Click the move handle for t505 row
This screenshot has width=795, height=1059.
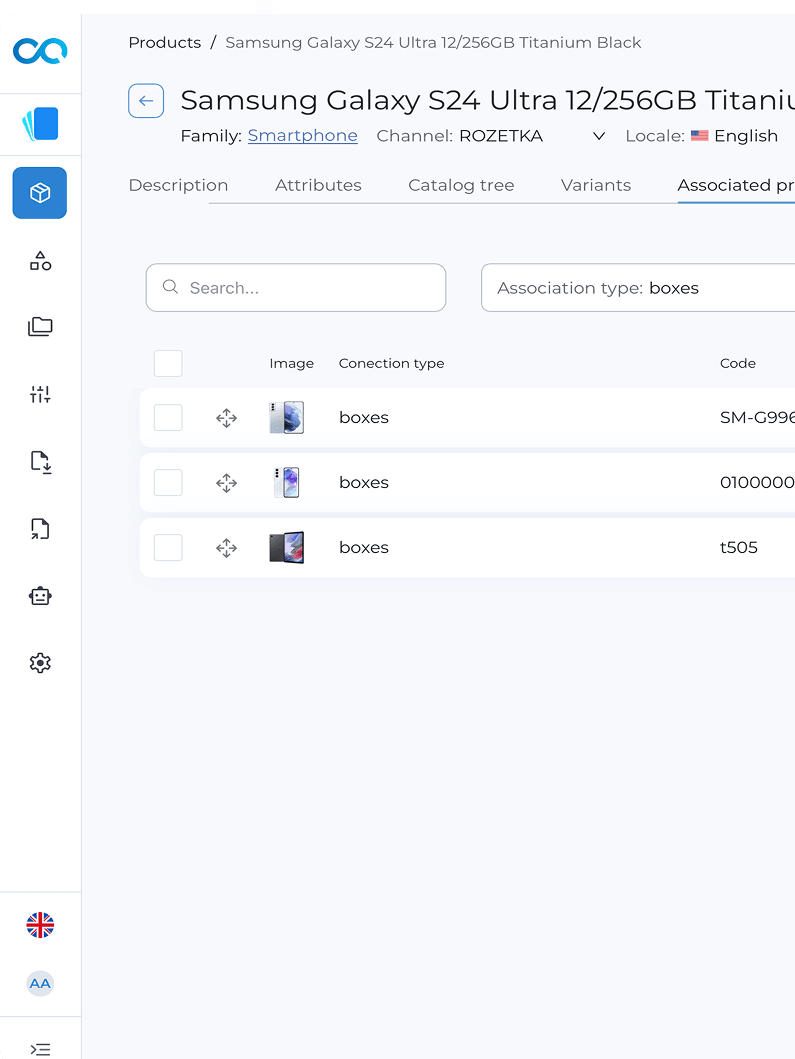(226, 548)
